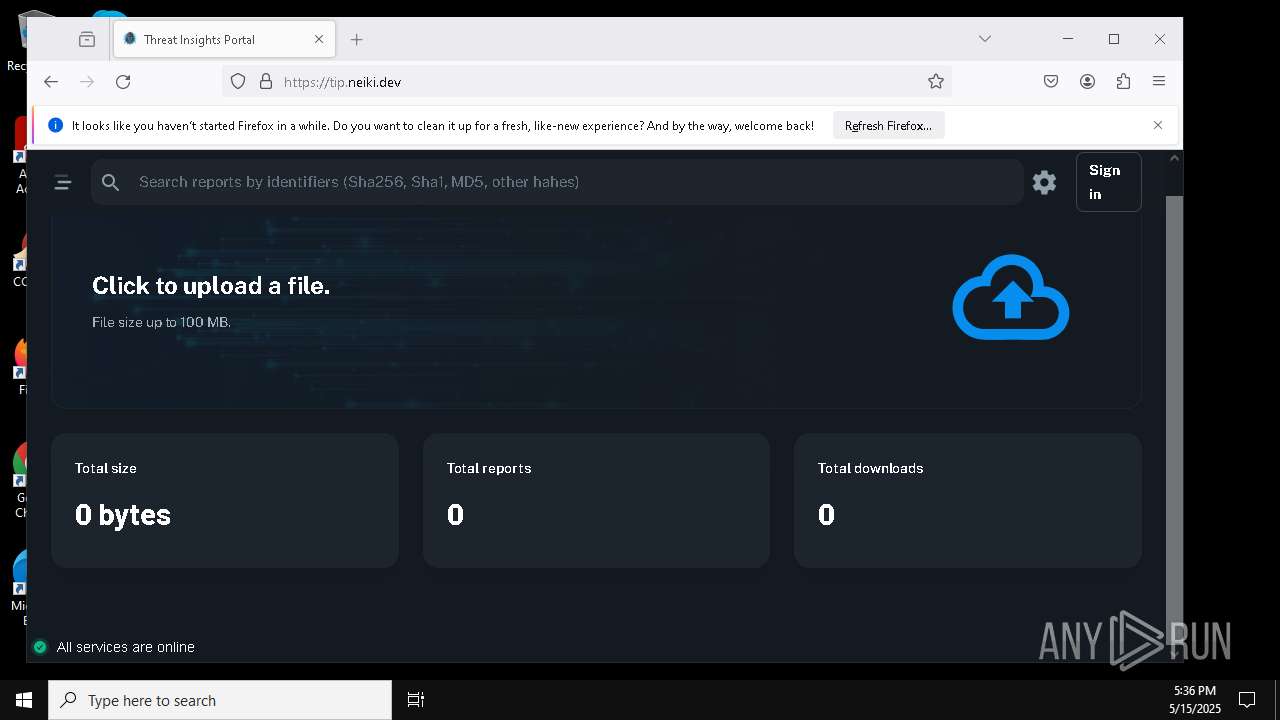Click the Sign in button
Screen dimensions: 1280x720
(x=1108, y=182)
